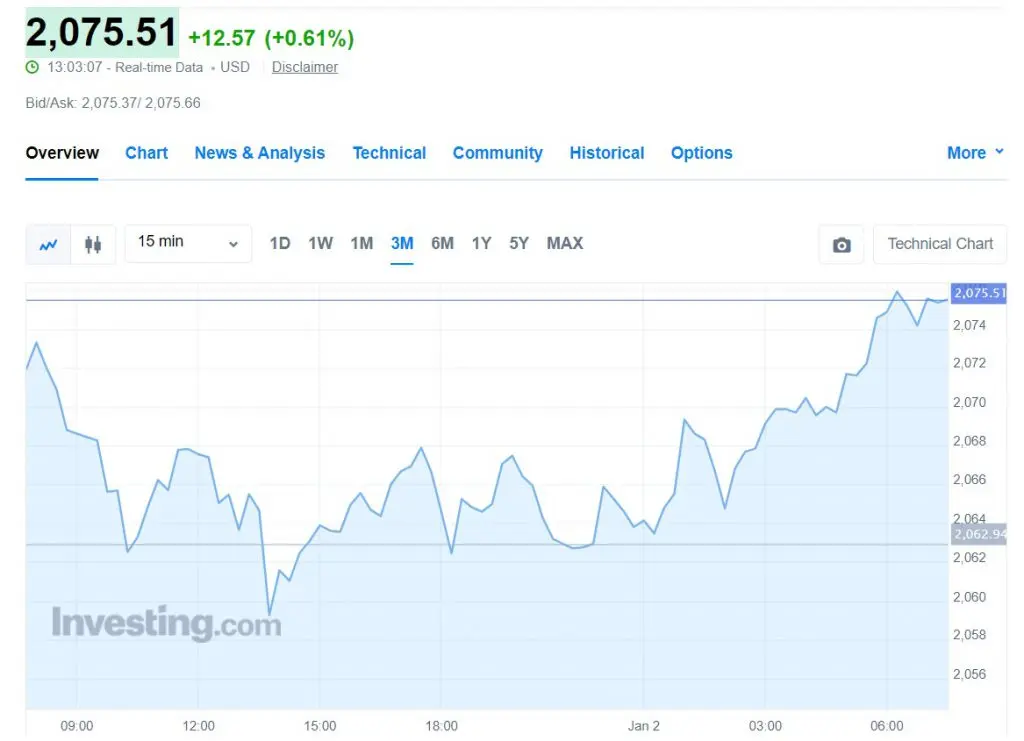Viewport: 1024px width, 741px height.
Task: Click the green clock icon beside 13:03:07
Action: (32, 67)
